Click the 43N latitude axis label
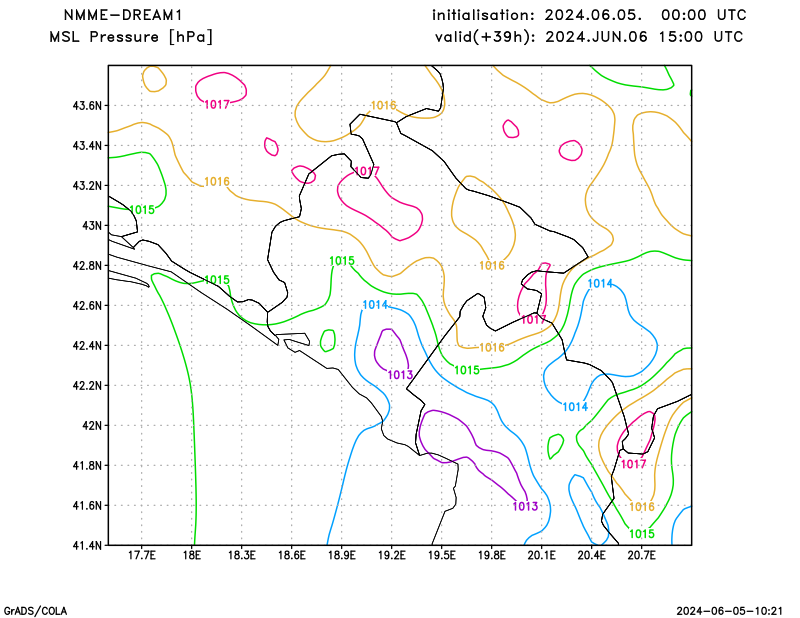This screenshot has height=618, width=800. pos(92,226)
